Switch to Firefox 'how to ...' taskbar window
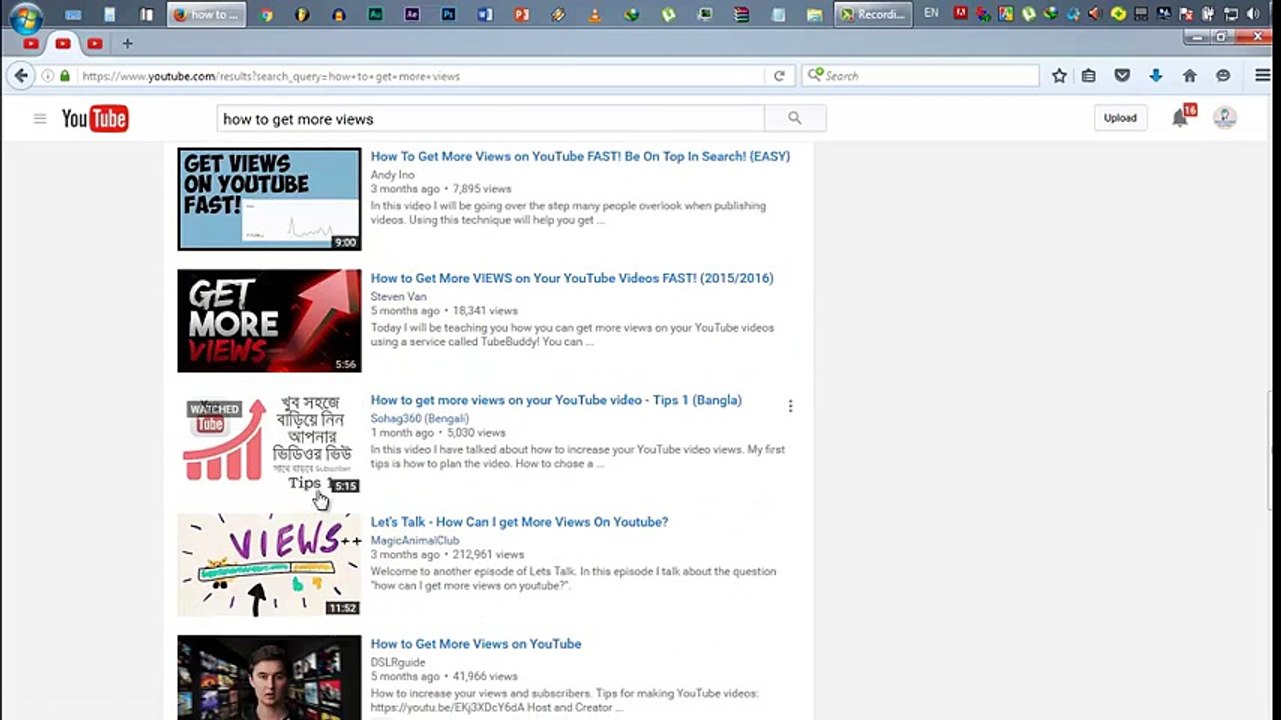 coord(207,15)
